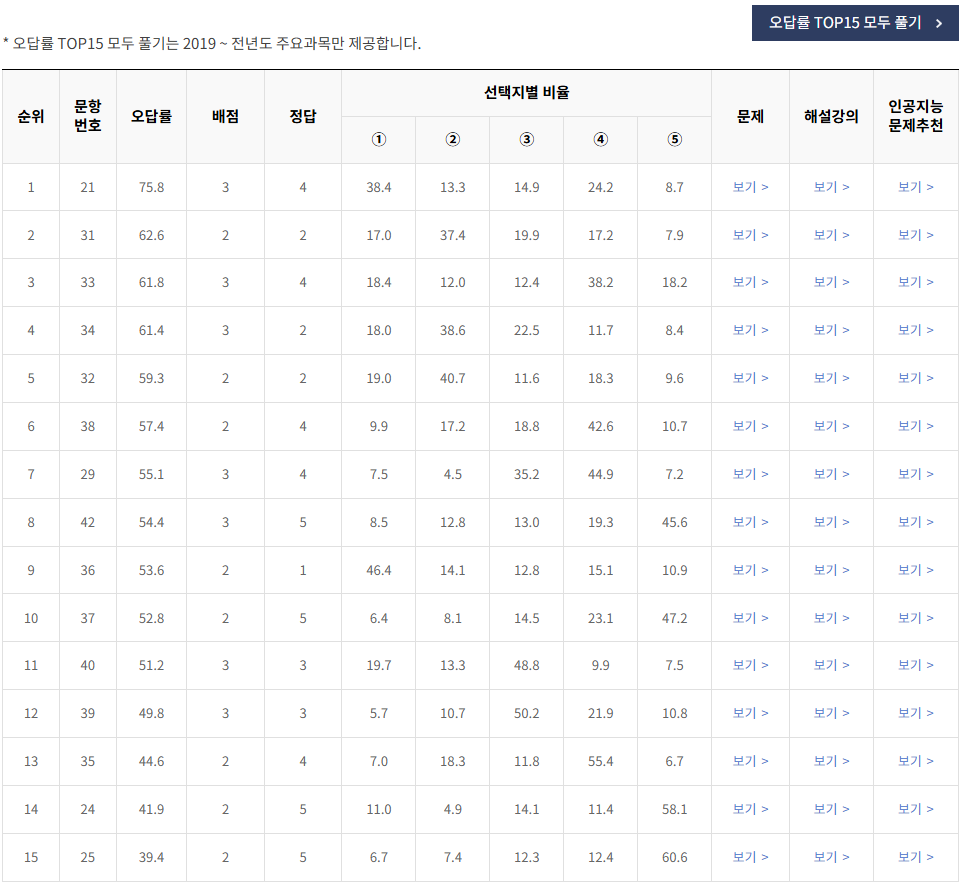Open AI 문제추천 for question 37
This screenshot has width=971, height=892.
(x=915, y=618)
